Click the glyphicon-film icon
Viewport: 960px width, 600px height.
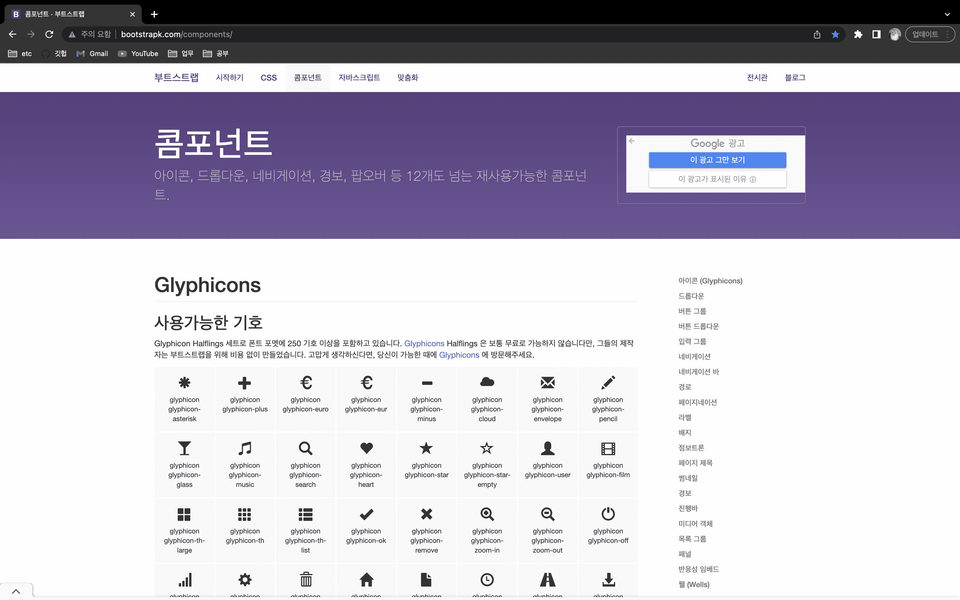point(608,449)
